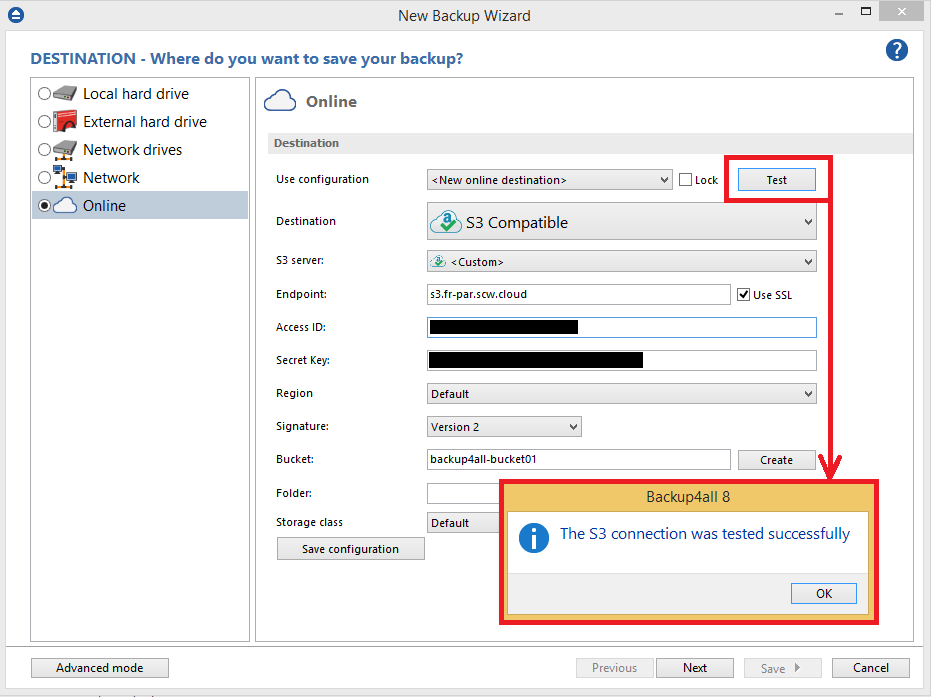The height and width of the screenshot is (697, 931).
Task: Select the Network radio button
Action: (x=44, y=178)
